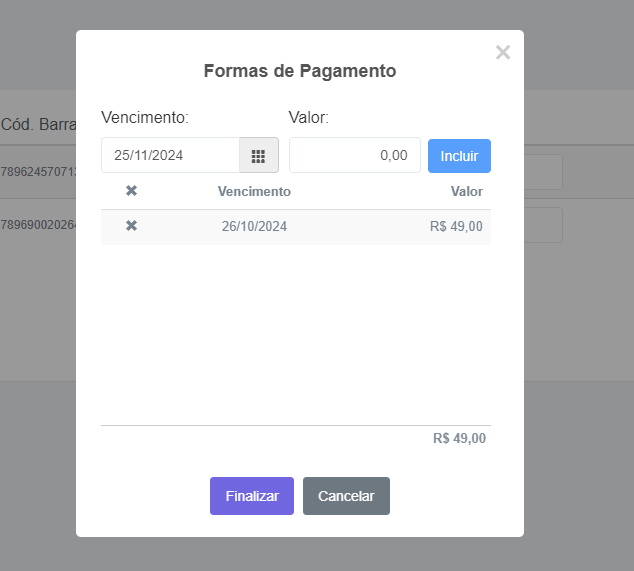Viewport: 634px width, 571px height.
Task: Open the calendar date picker
Action: (x=258, y=156)
